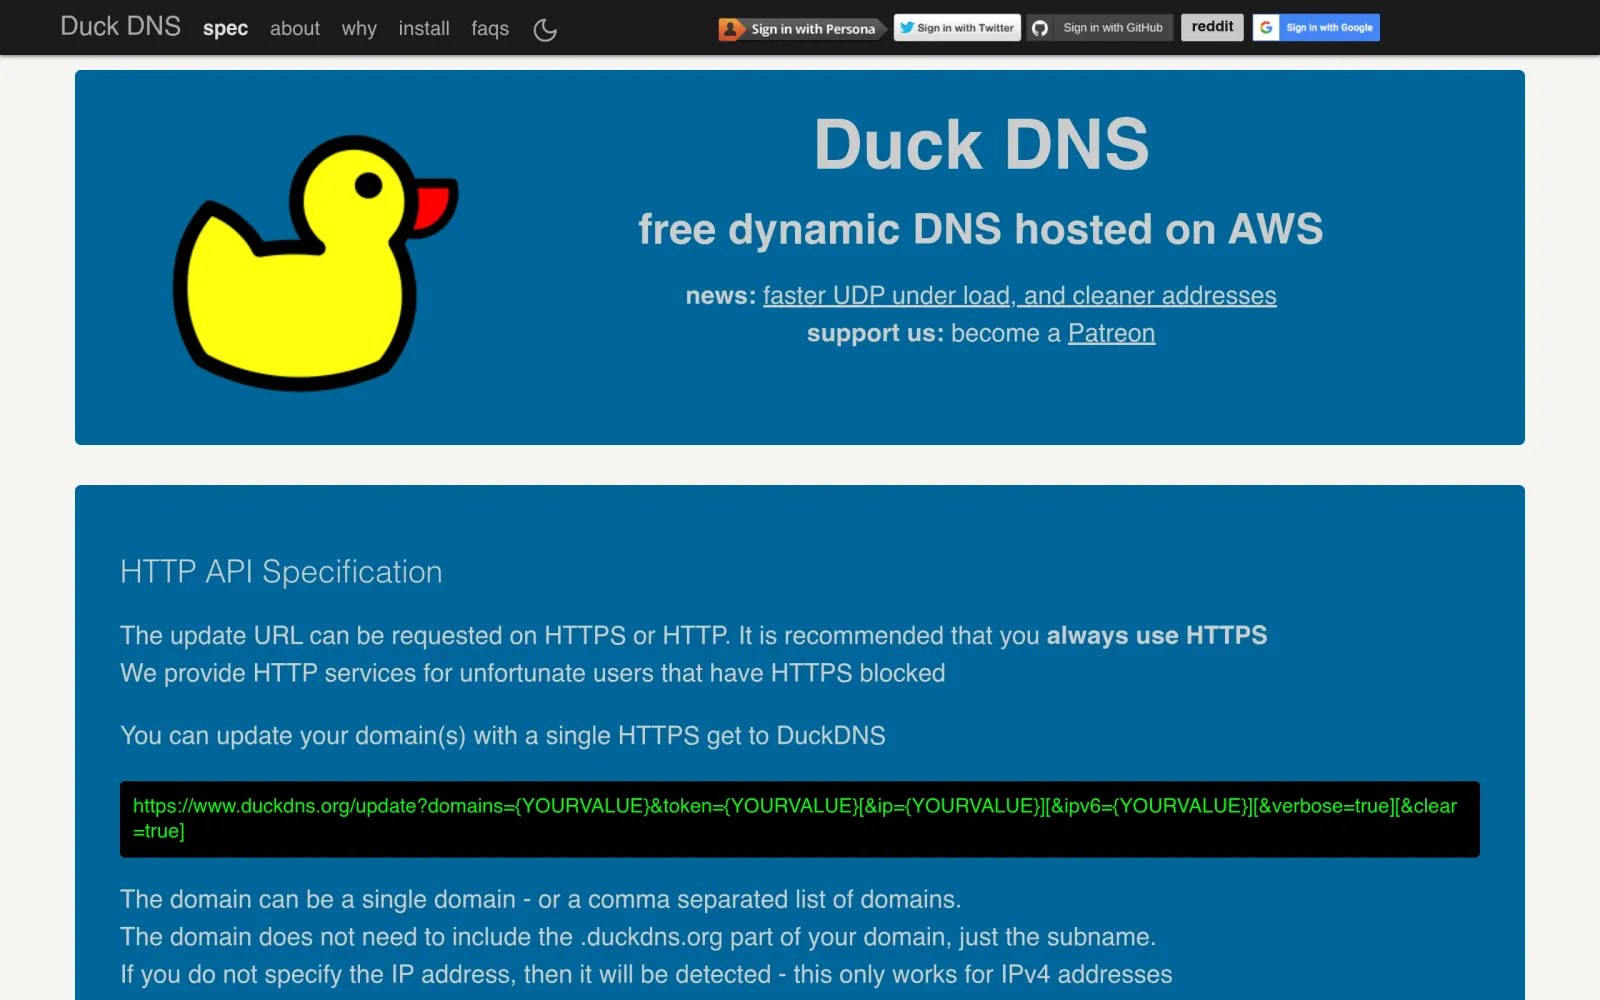Click the Duck DNS brand logo text
The image size is (1600, 1000).
point(120,27)
